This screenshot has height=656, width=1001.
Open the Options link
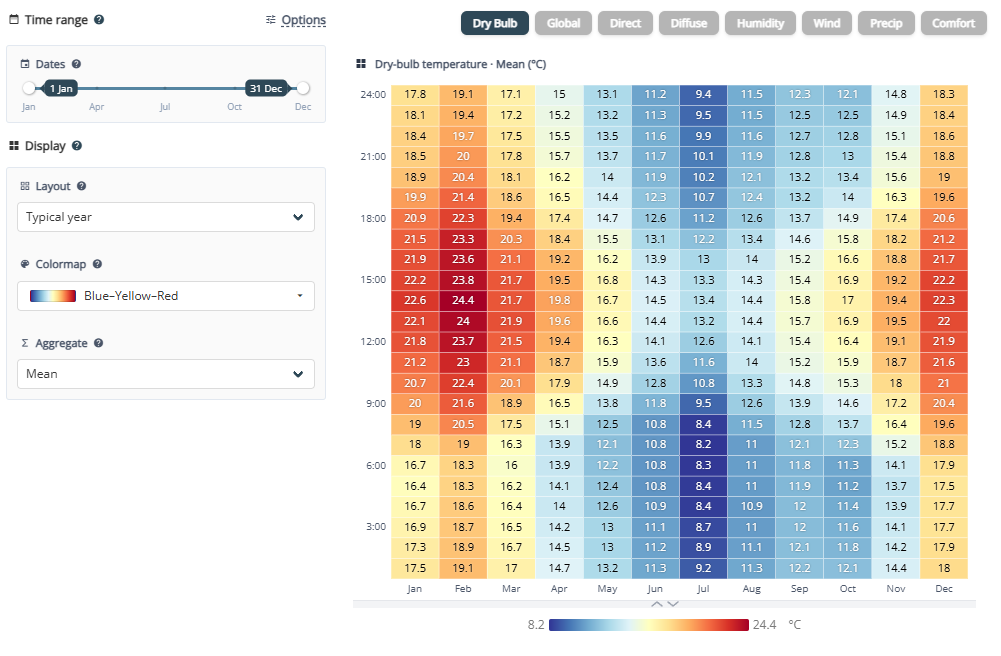pyautogui.click(x=304, y=20)
